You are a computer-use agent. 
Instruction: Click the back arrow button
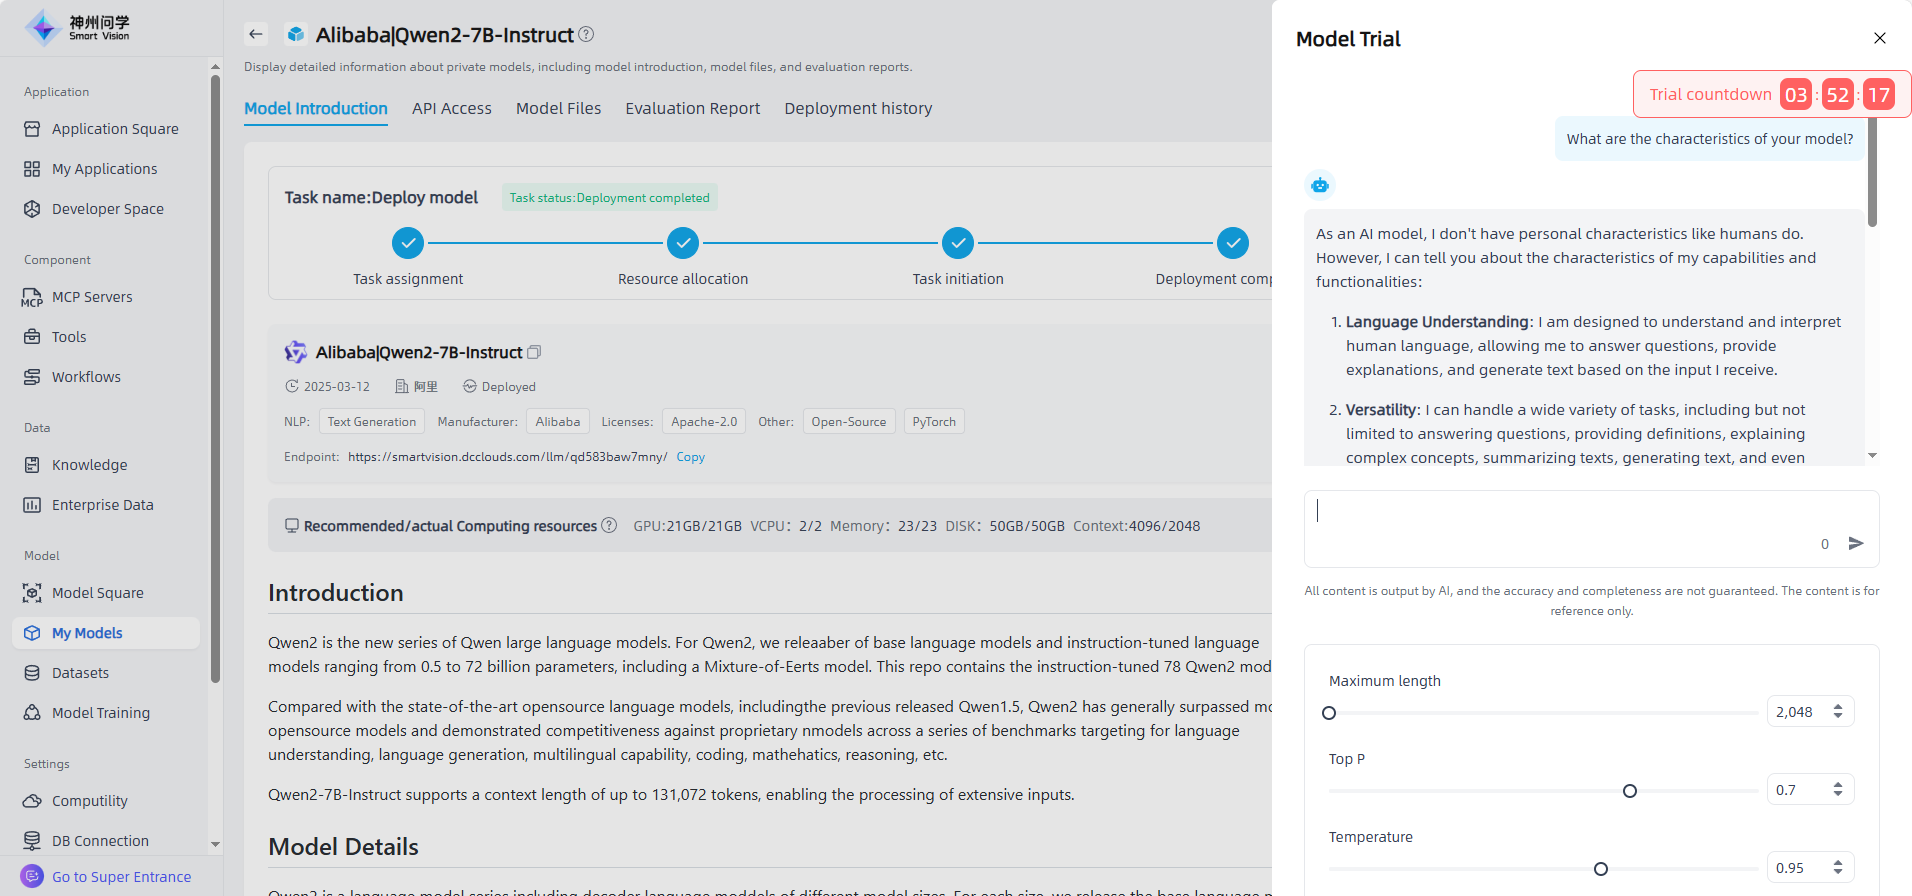(256, 34)
